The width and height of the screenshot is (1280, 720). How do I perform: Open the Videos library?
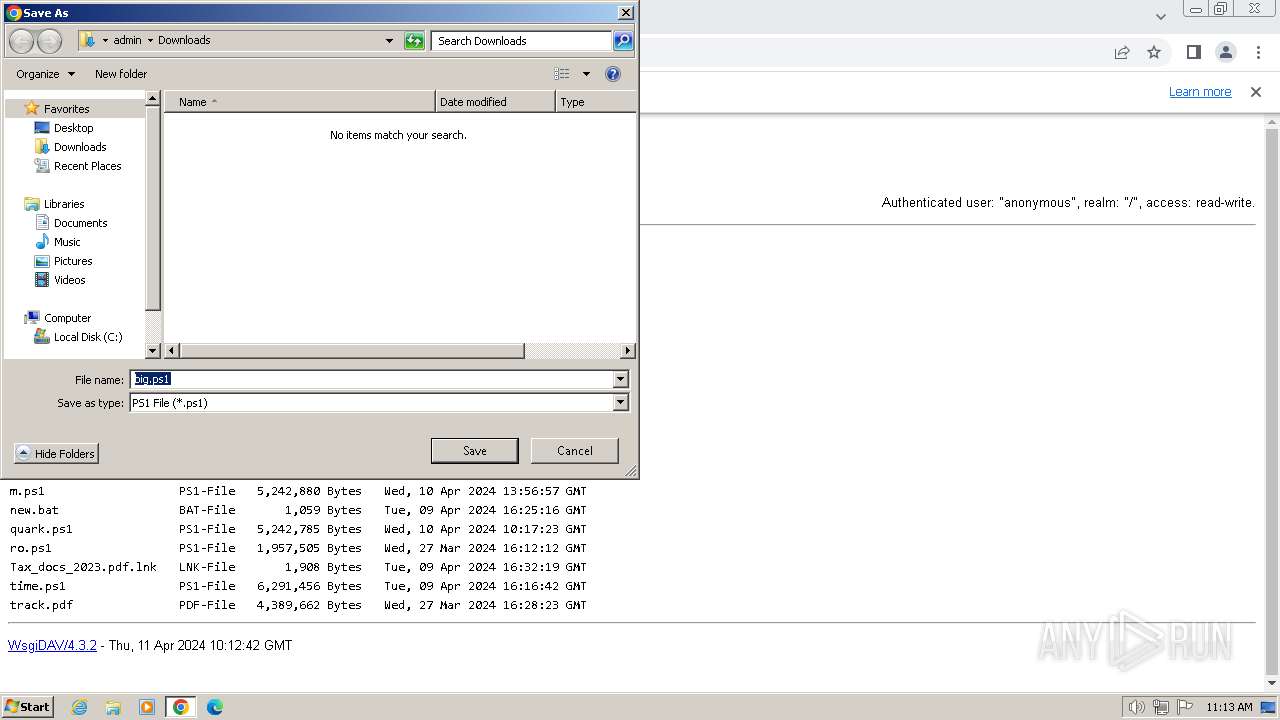coord(69,280)
